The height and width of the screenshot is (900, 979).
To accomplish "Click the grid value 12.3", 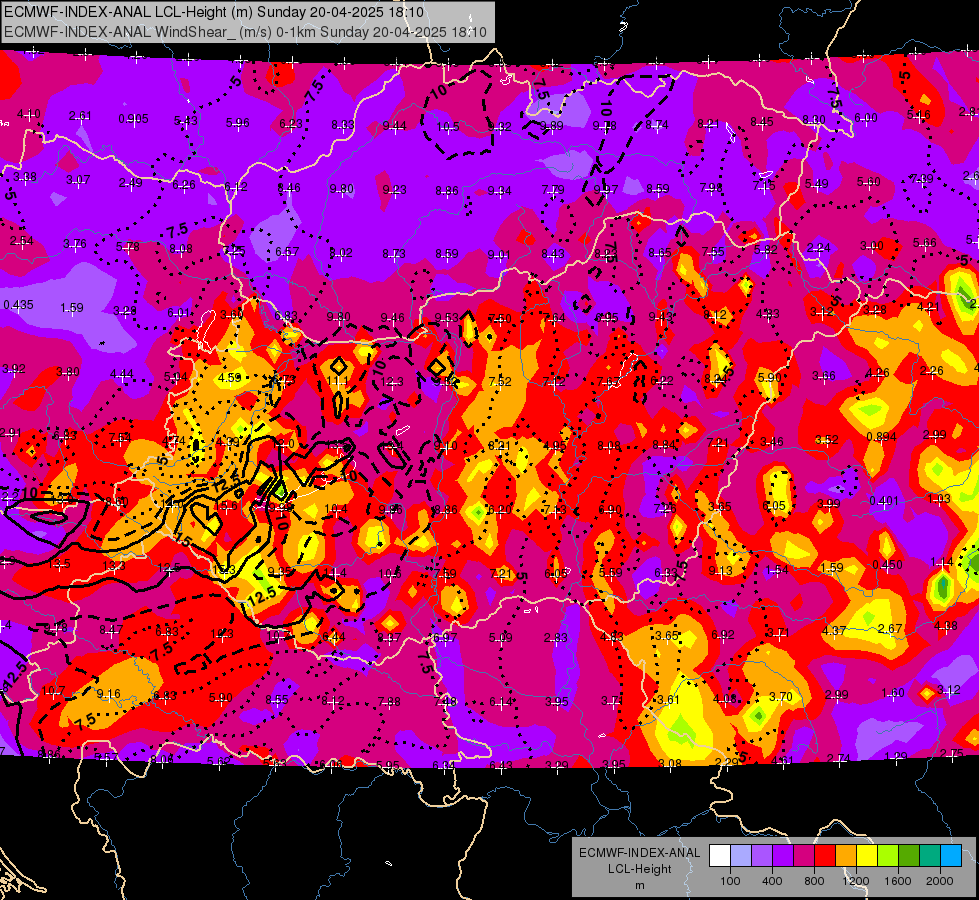I will pyautogui.click(x=391, y=382).
